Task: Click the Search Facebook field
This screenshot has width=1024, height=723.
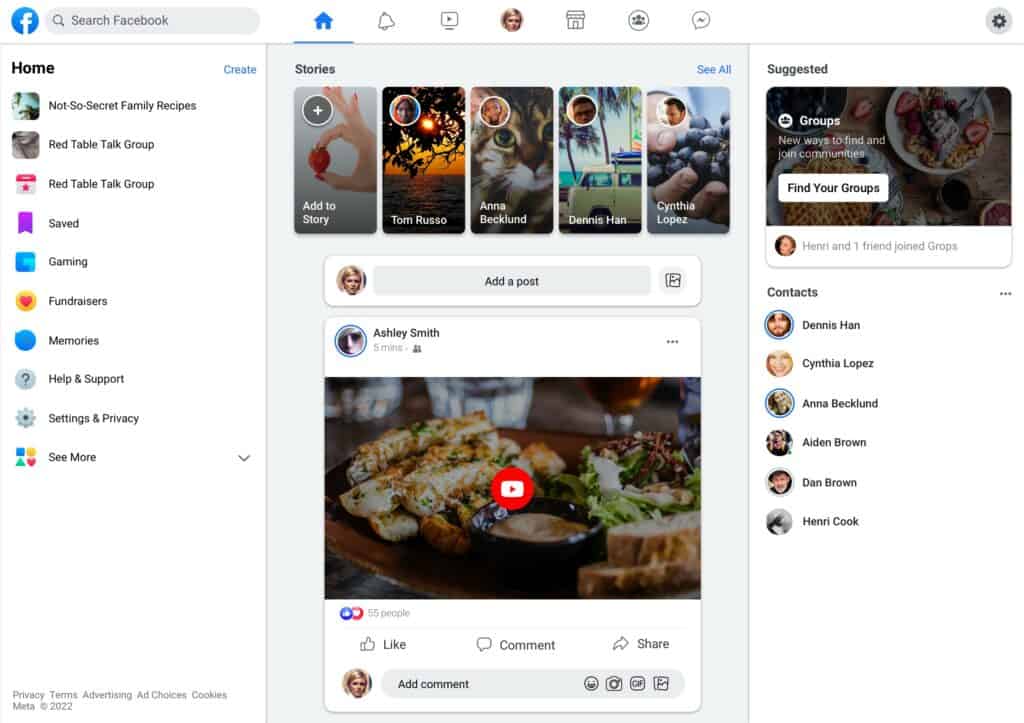Action: pyautogui.click(x=152, y=20)
